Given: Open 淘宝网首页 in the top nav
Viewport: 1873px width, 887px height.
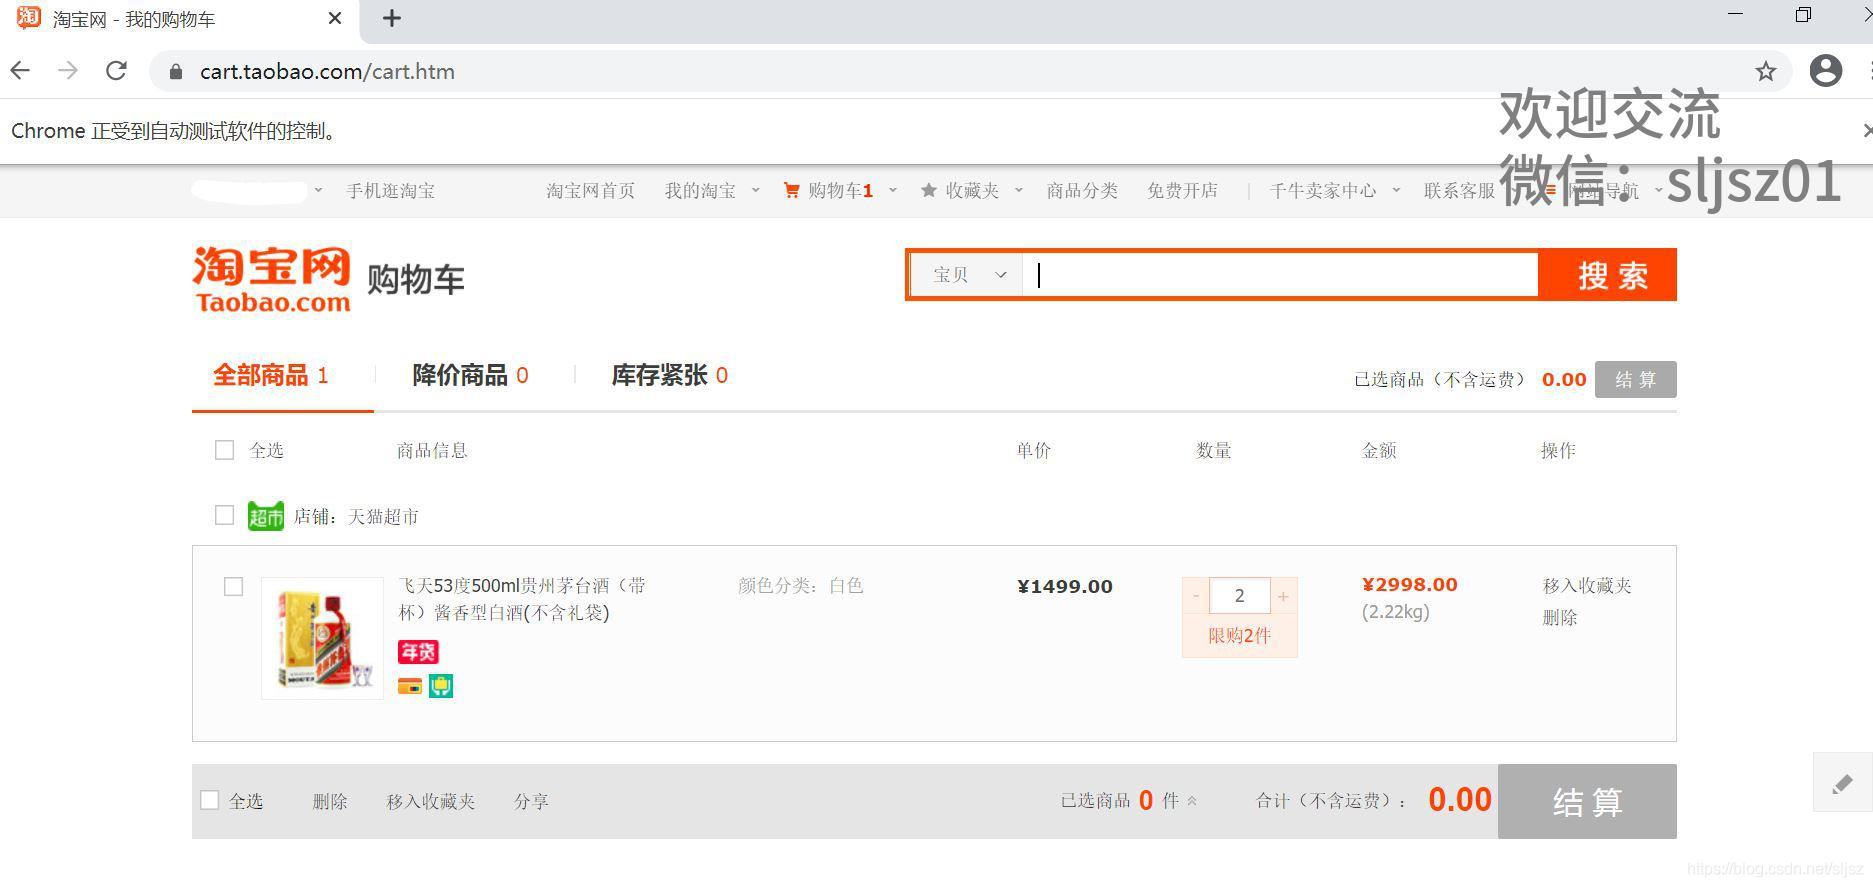Looking at the screenshot, I should [590, 190].
